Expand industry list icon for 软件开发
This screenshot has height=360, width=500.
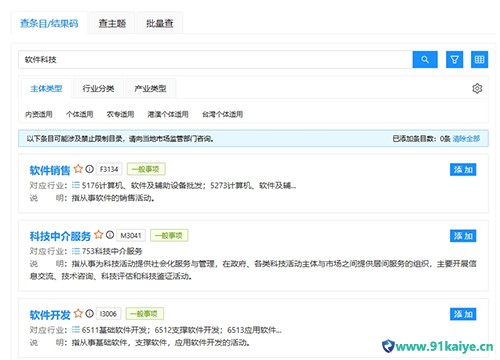(76, 330)
